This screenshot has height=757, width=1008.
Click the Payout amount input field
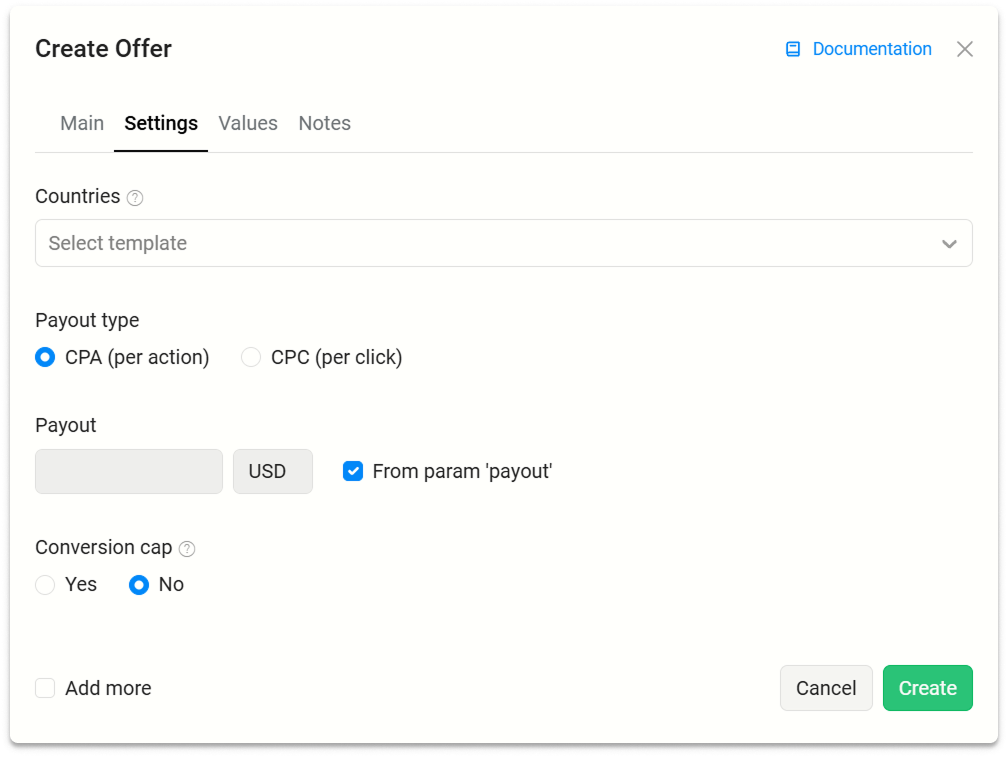(x=129, y=471)
